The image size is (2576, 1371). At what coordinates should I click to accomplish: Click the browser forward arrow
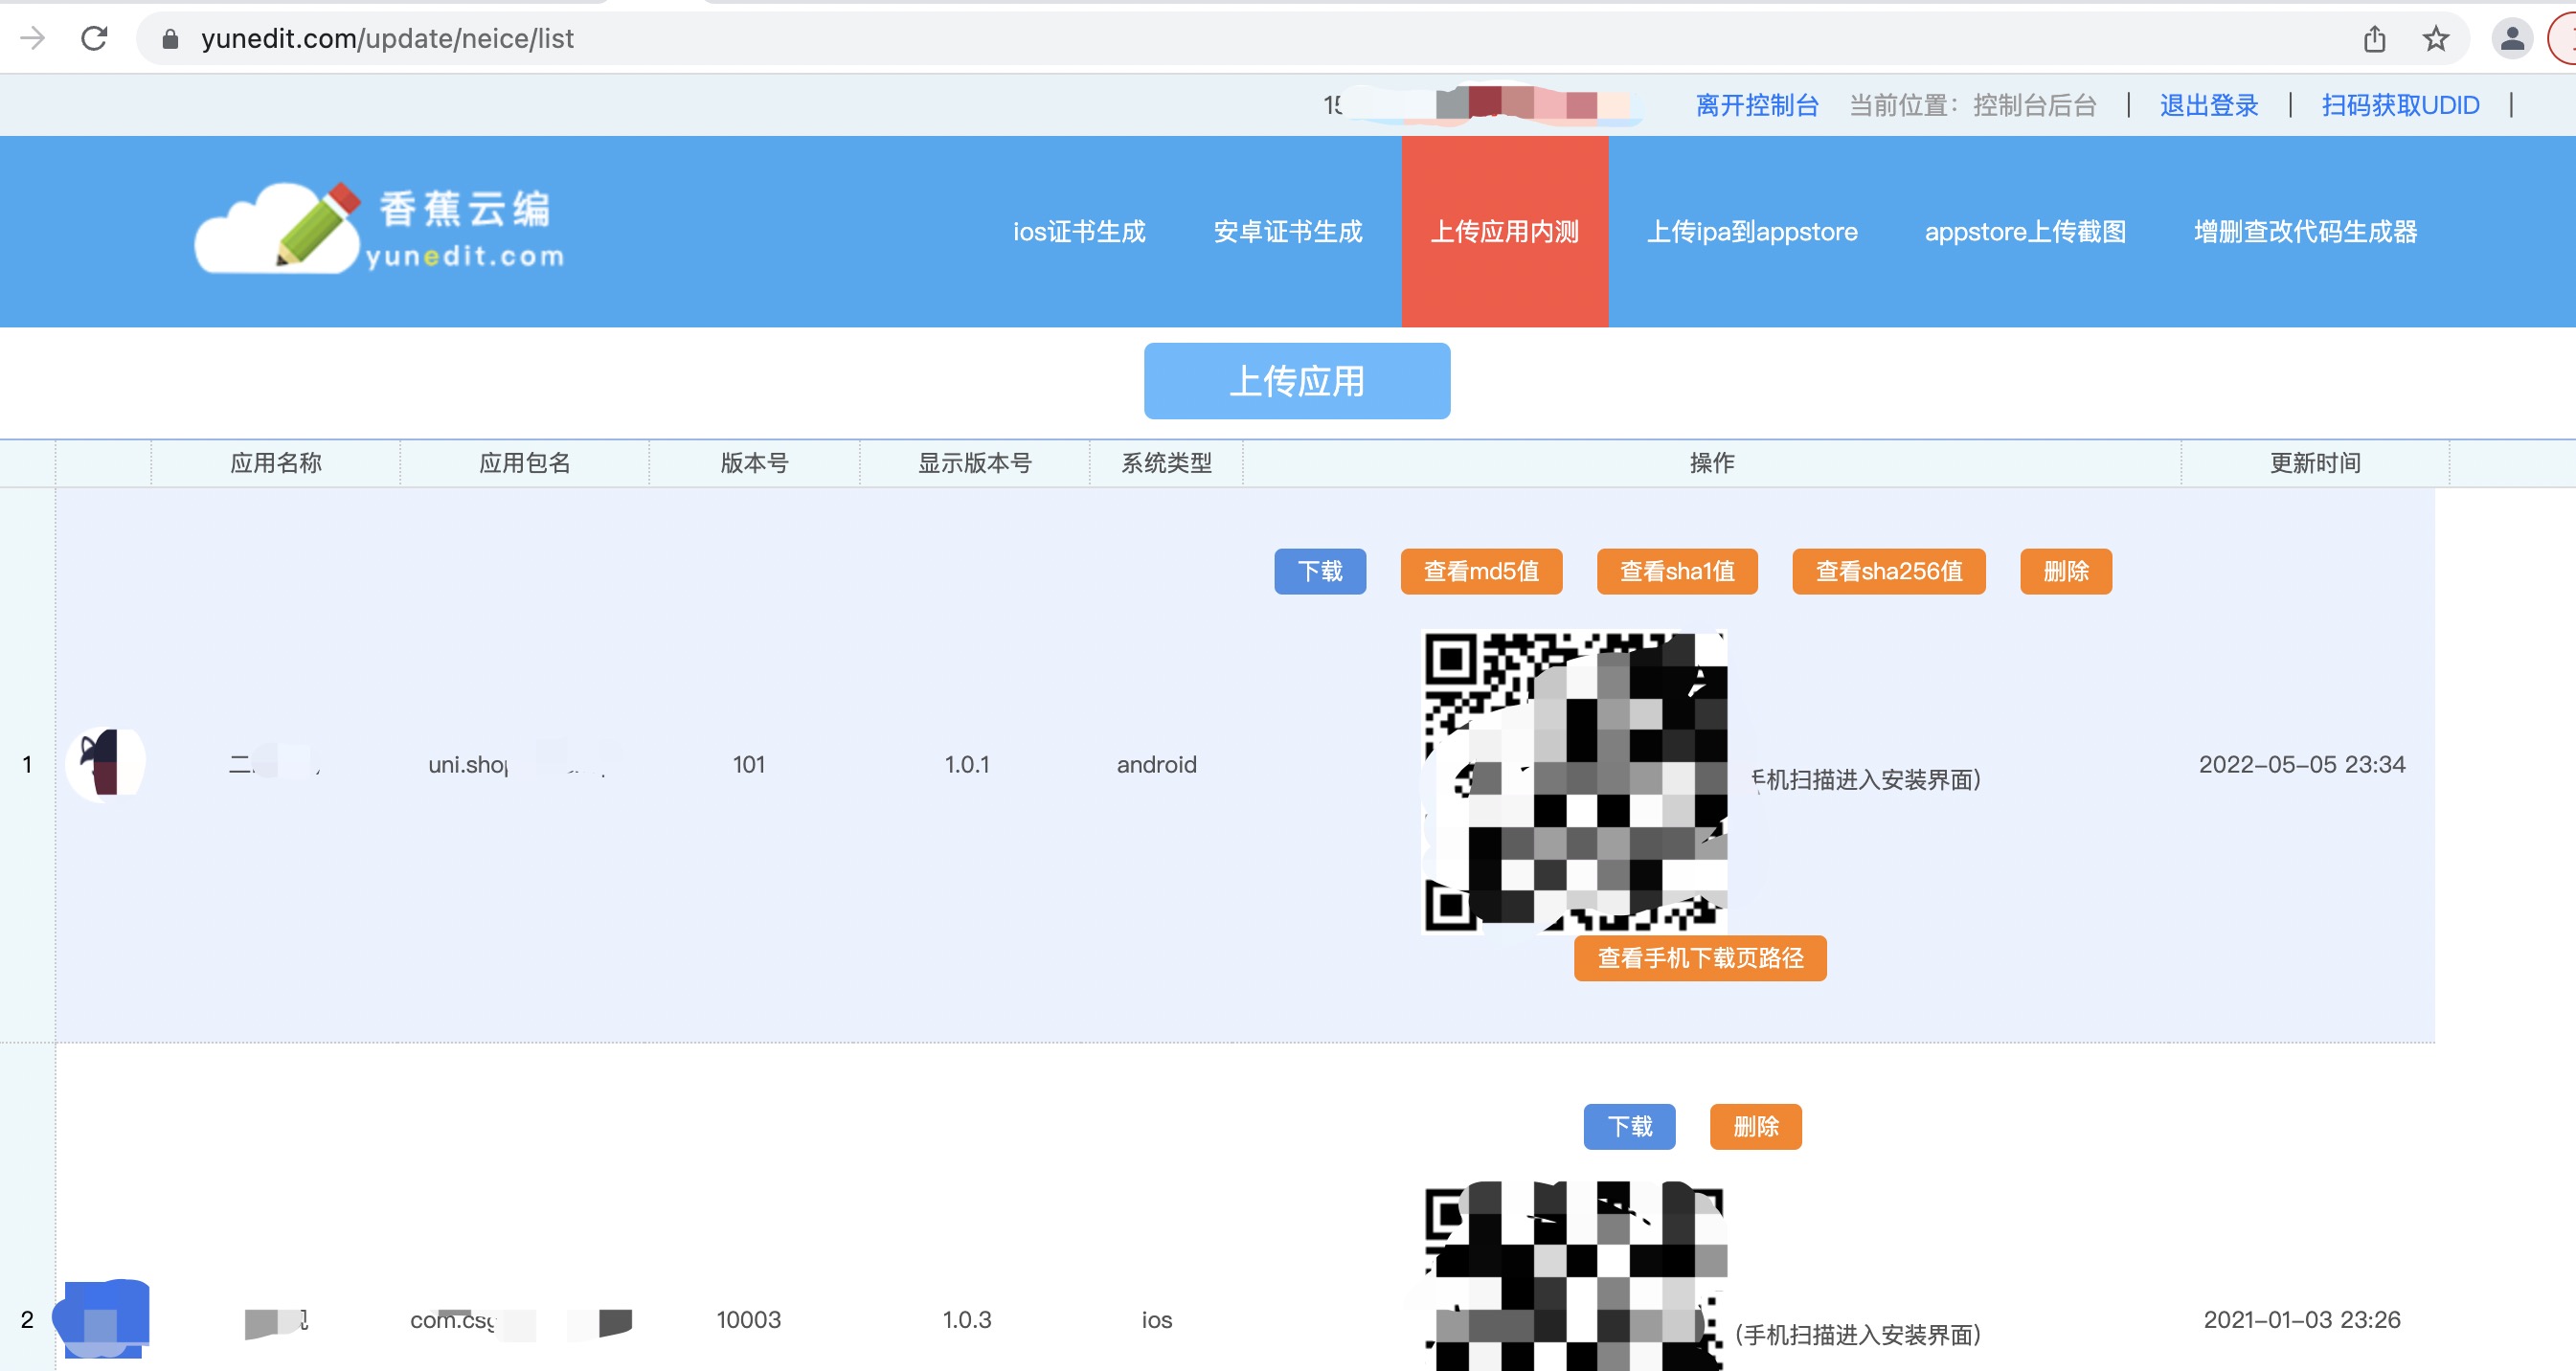pos(33,38)
